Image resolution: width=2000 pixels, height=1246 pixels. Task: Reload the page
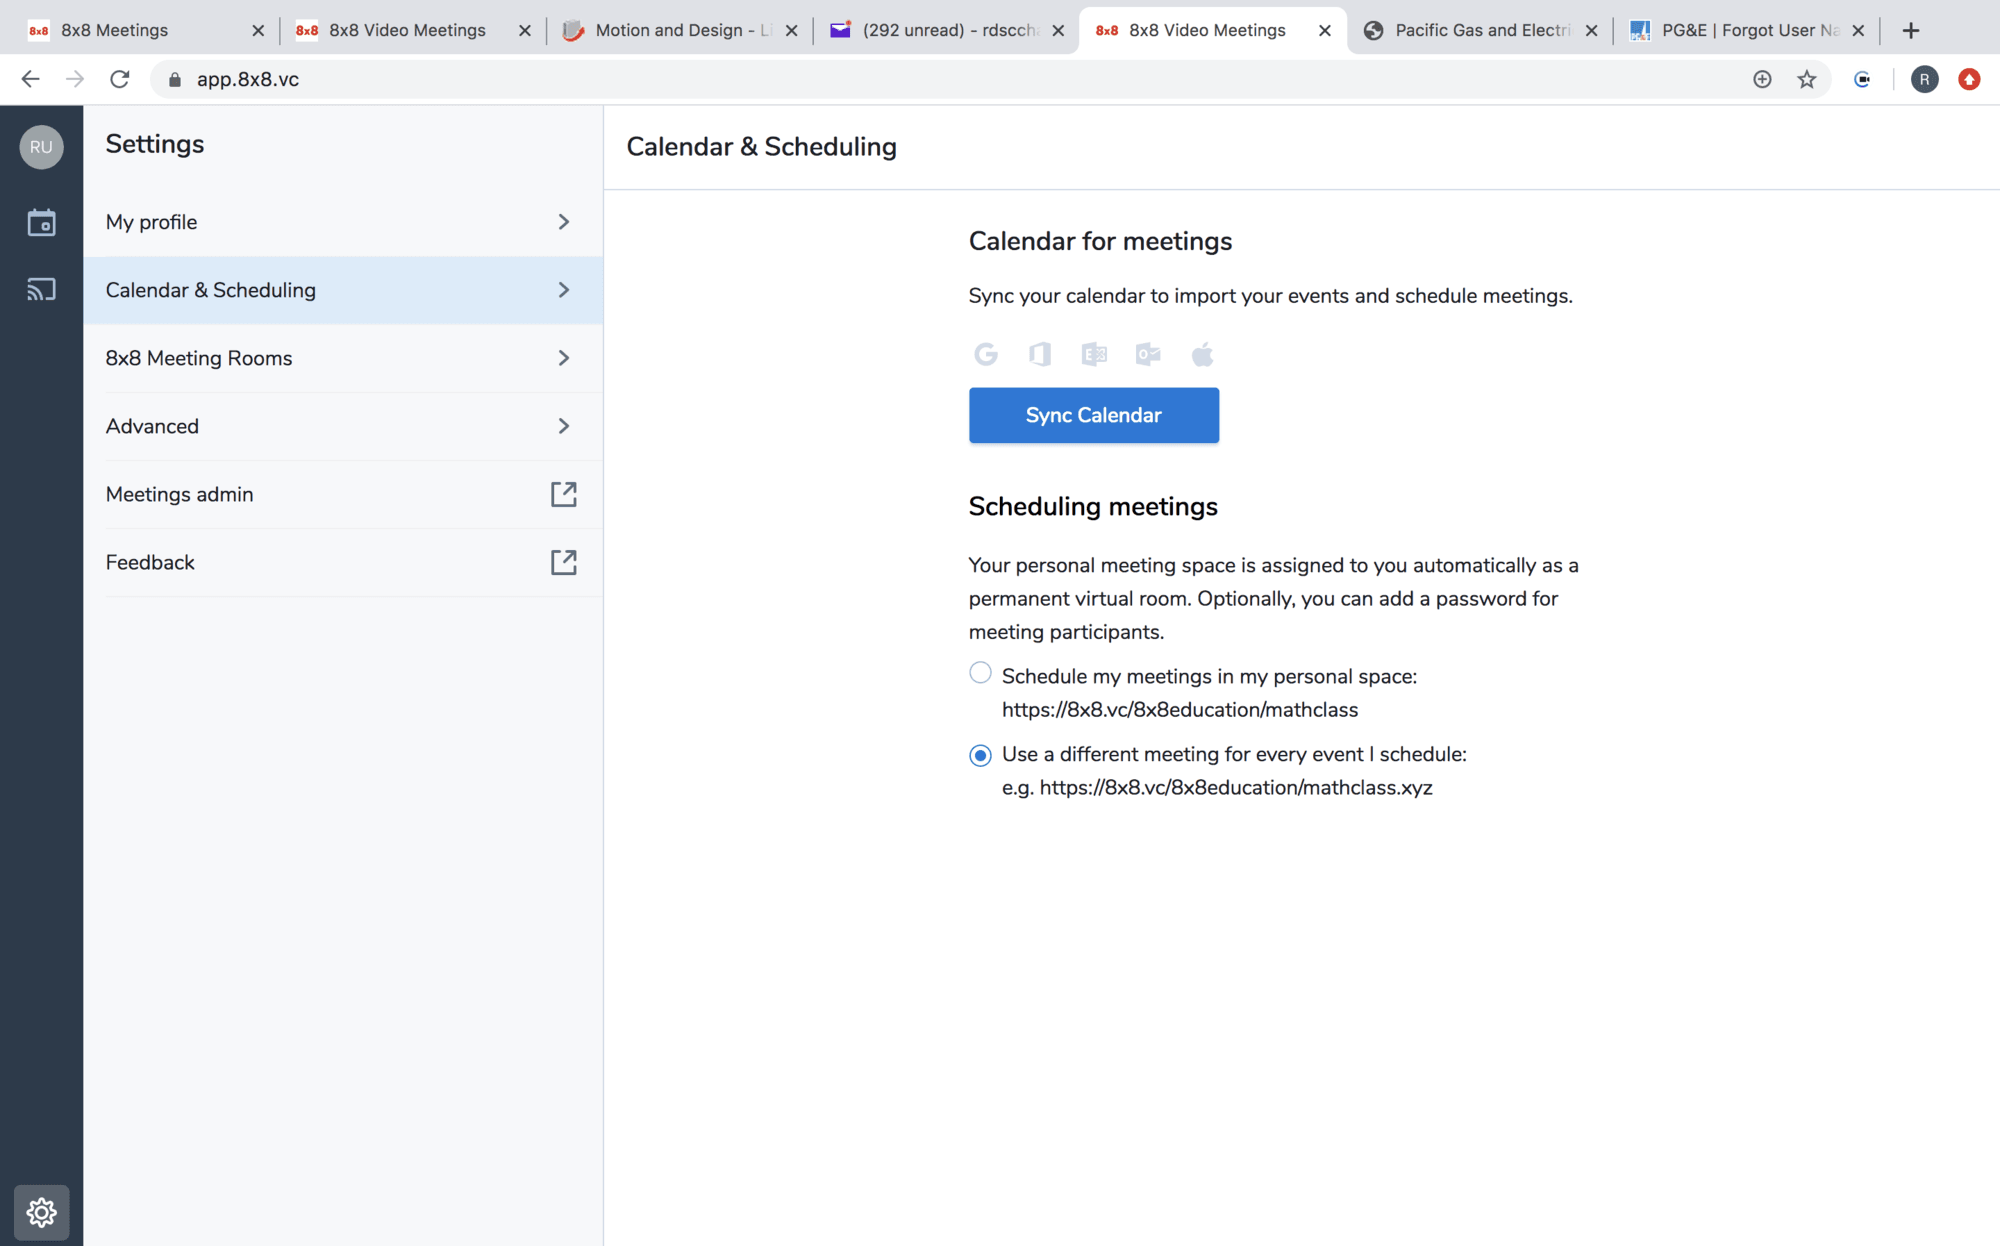click(120, 79)
